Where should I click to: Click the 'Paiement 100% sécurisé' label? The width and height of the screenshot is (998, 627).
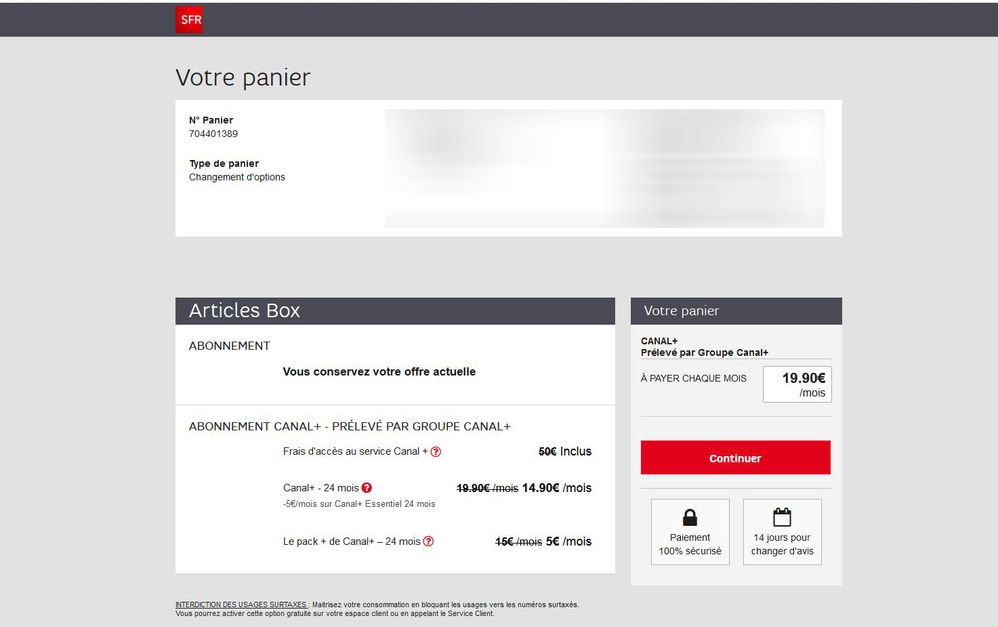[x=689, y=545]
